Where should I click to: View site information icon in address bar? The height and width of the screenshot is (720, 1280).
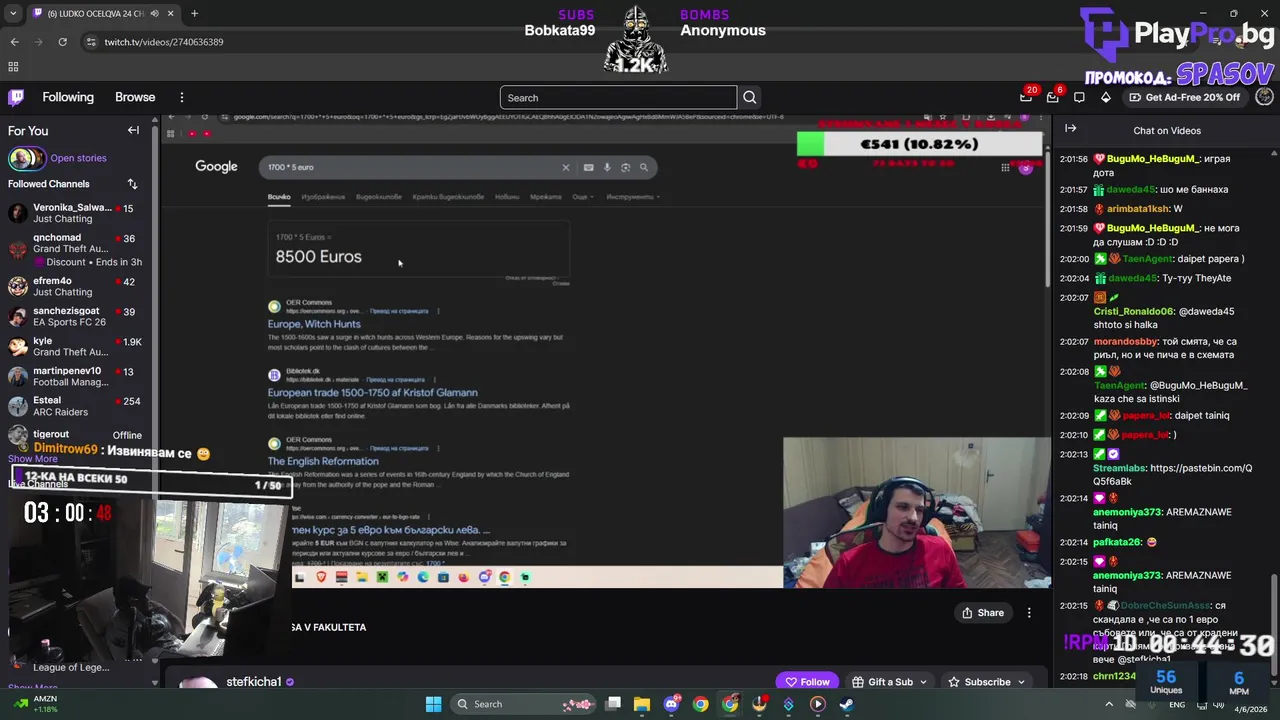(91, 42)
